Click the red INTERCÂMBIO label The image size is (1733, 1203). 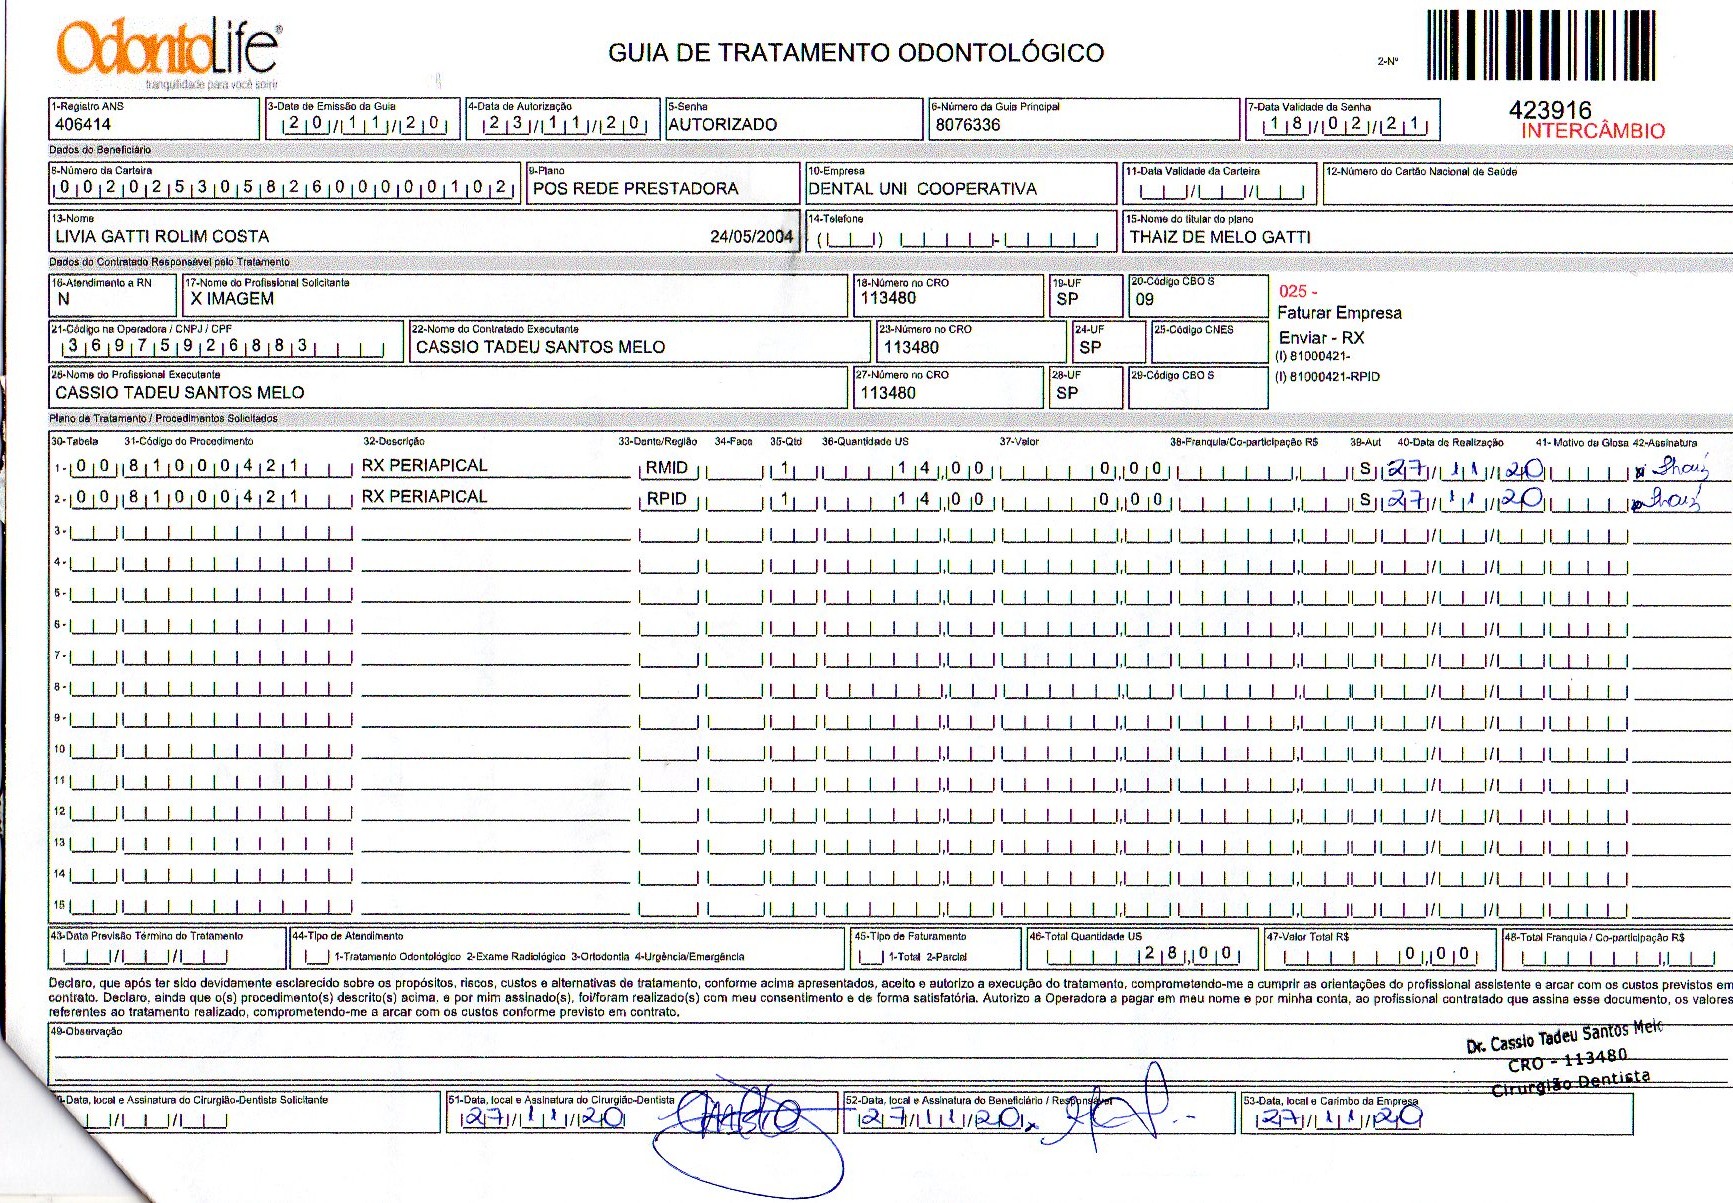(1593, 131)
